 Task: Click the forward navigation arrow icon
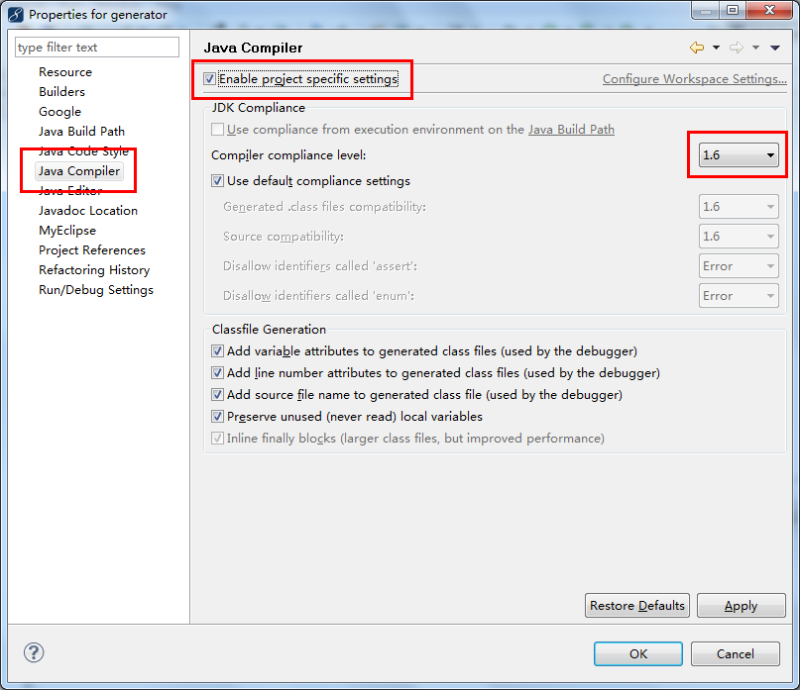(736, 48)
